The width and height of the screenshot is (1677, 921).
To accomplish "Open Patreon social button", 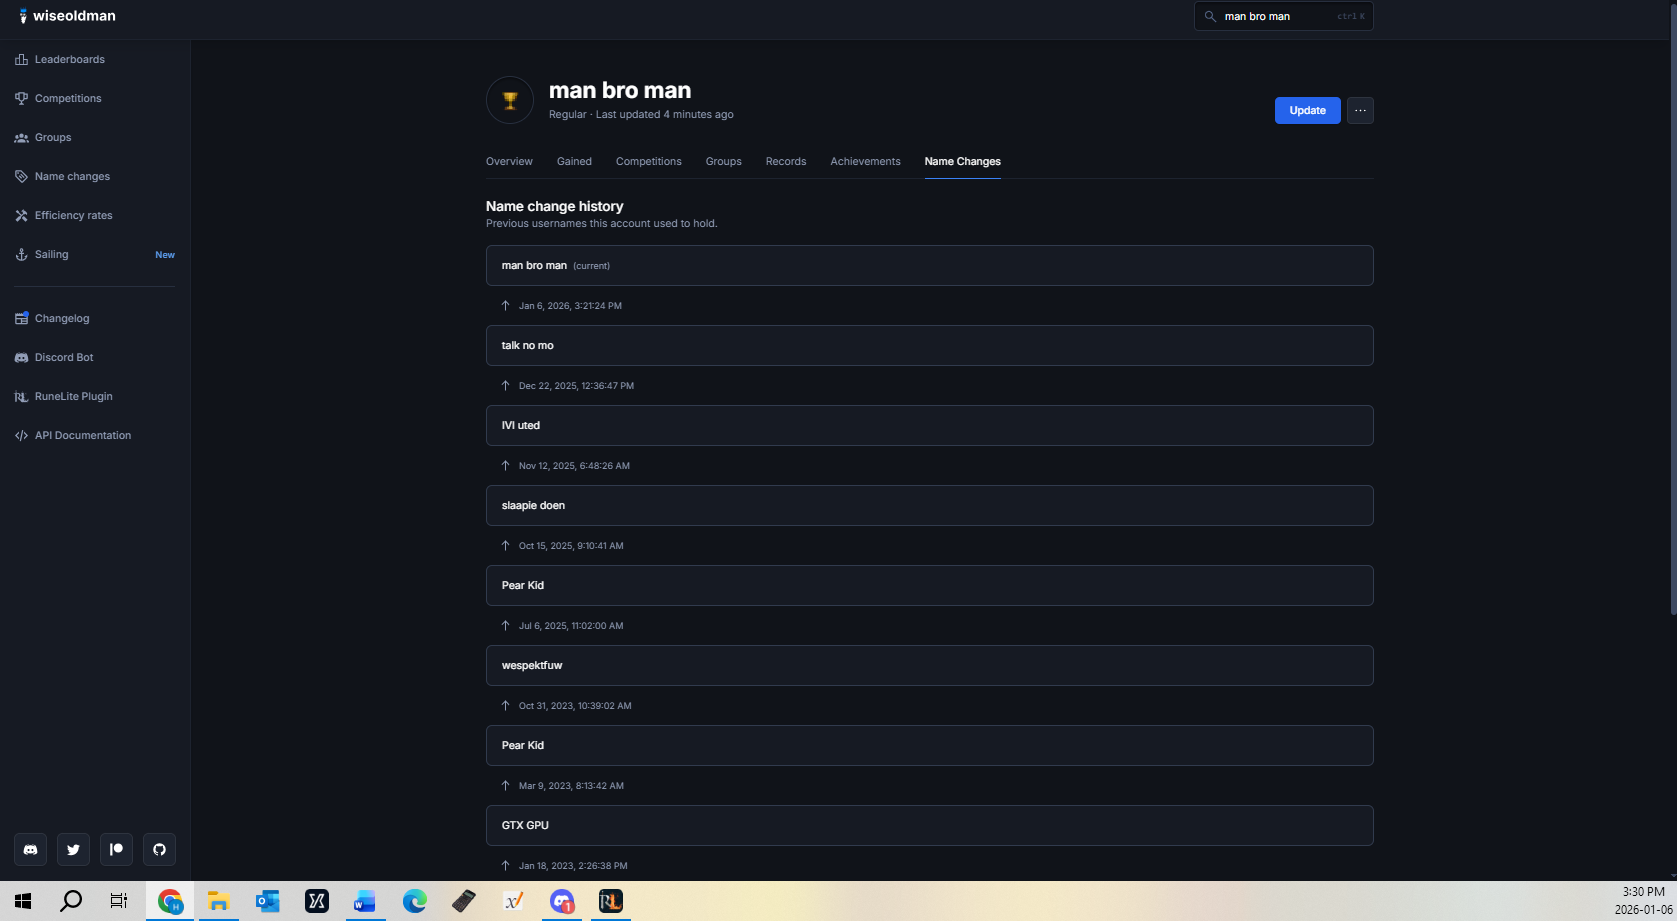I will coord(116,849).
